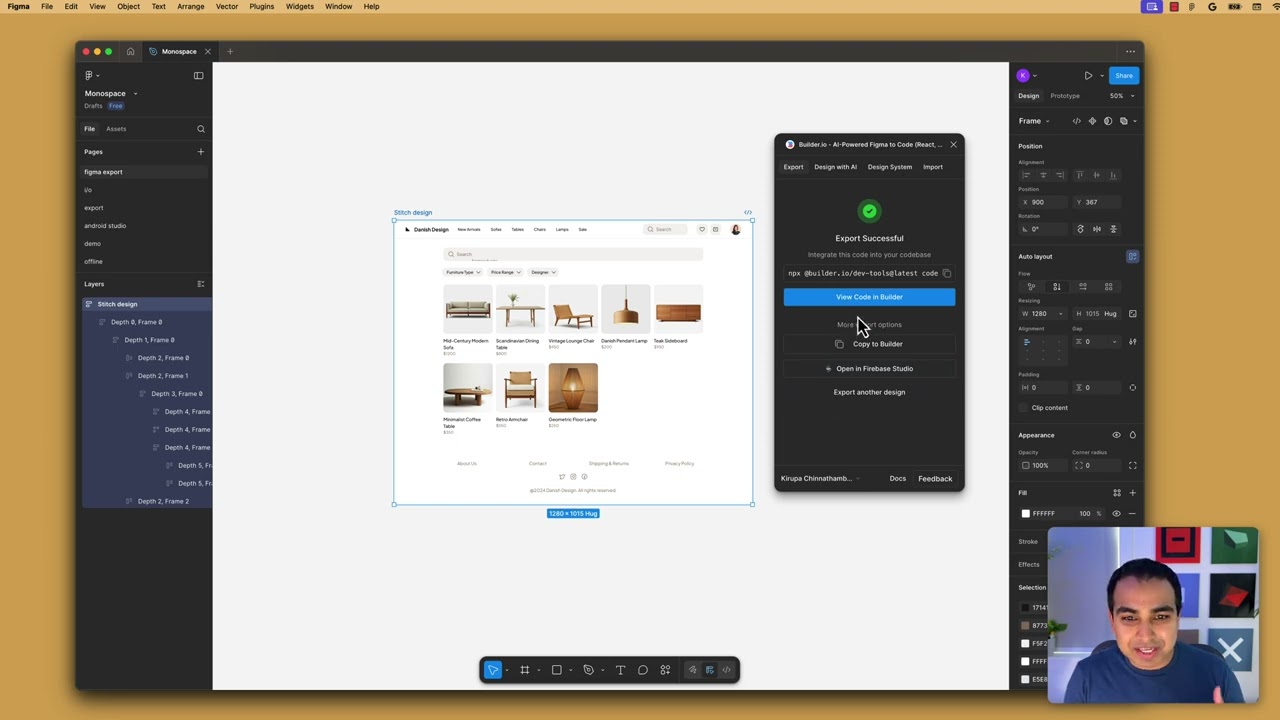
Task: Toggle the Auto layout button
Action: (x=1132, y=257)
